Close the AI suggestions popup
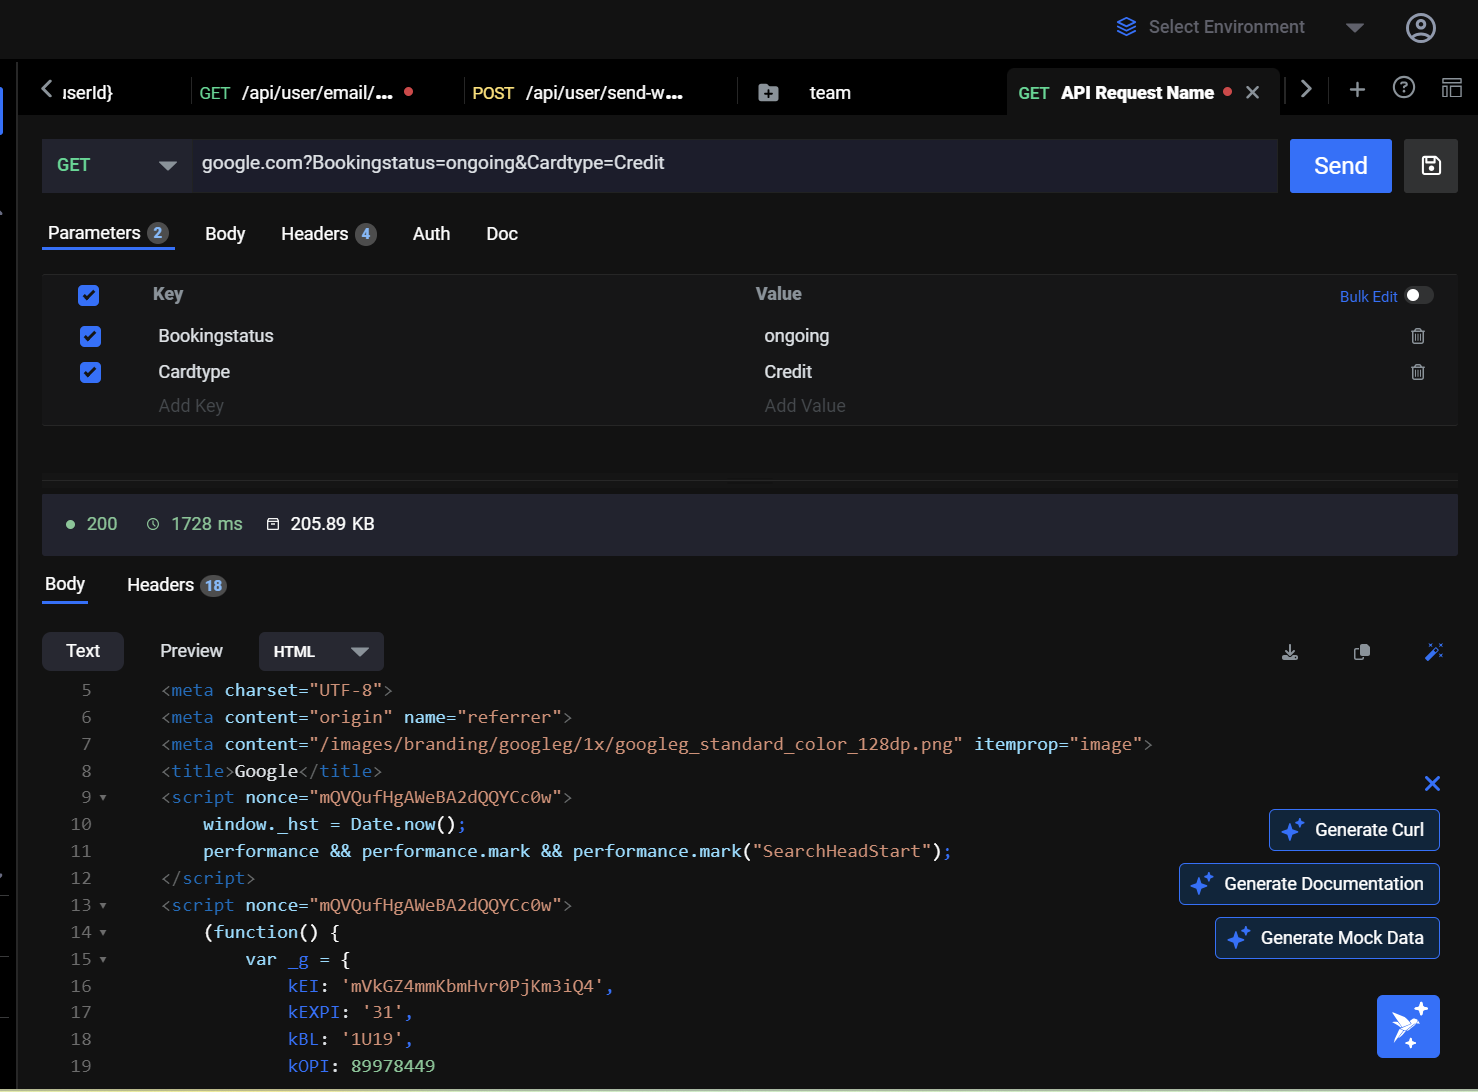 tap(1432, 784)
